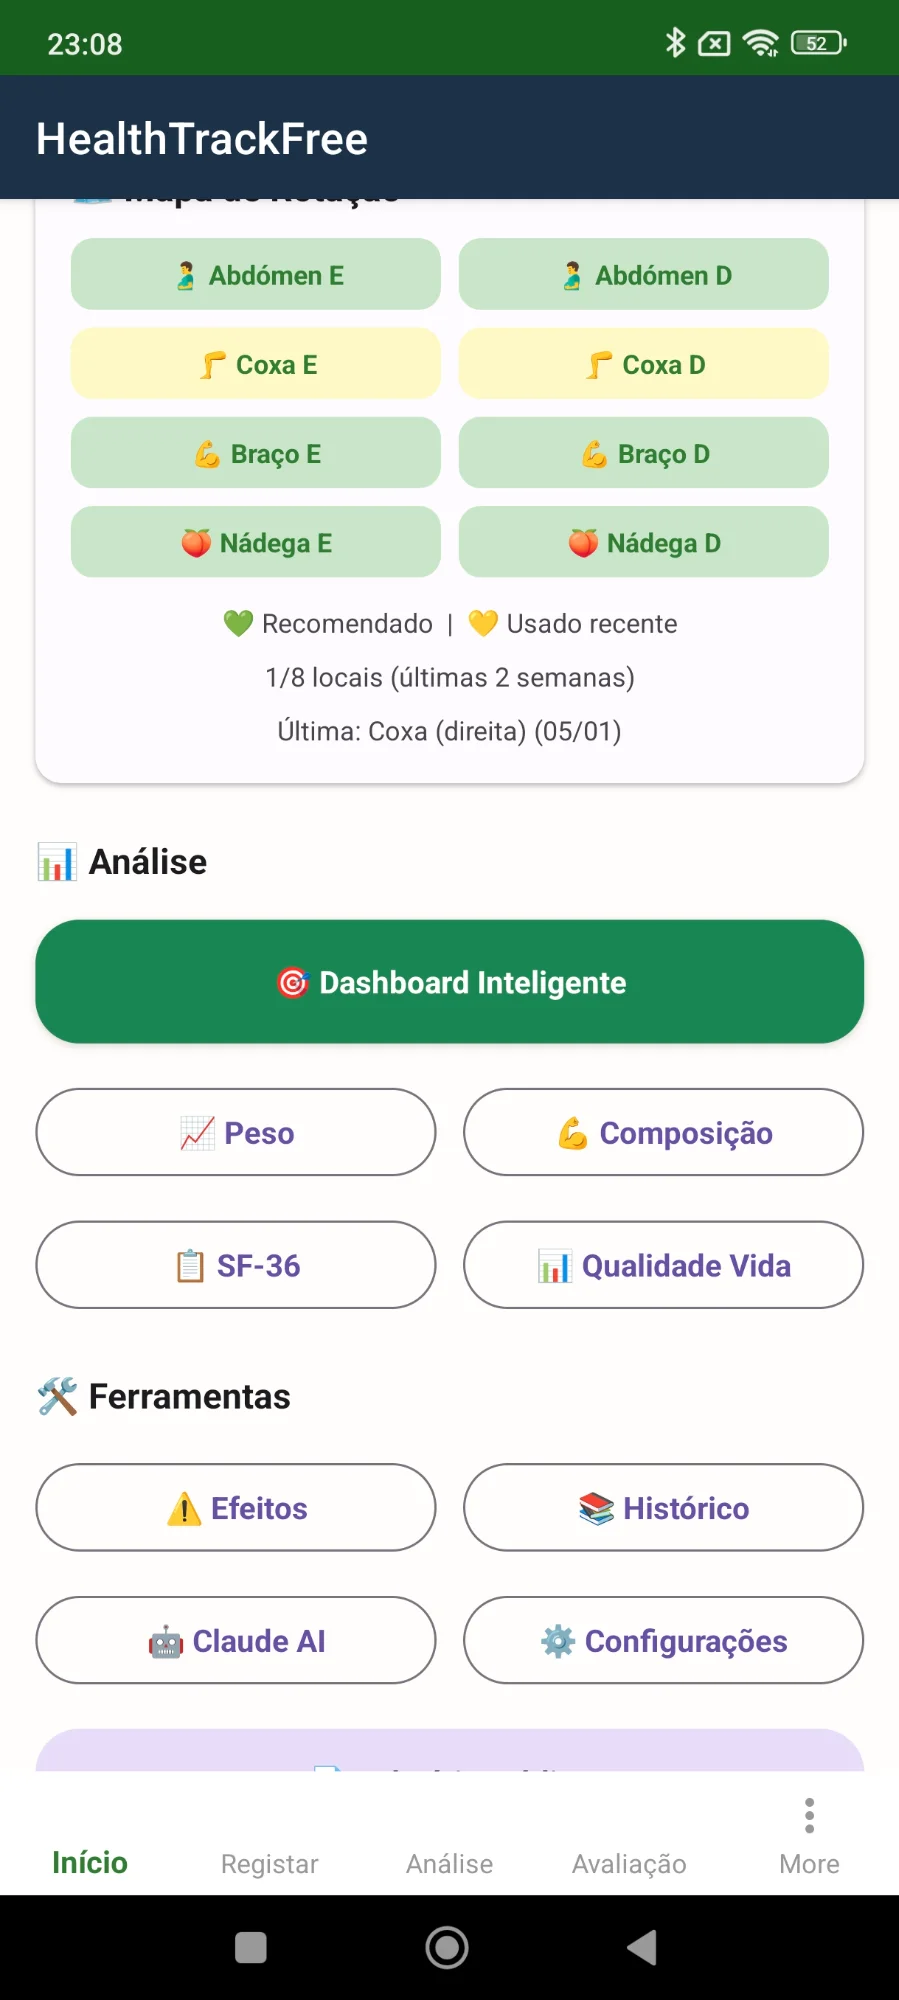
Task: Select the Abdómen E injection site
Action: (256, 275)
